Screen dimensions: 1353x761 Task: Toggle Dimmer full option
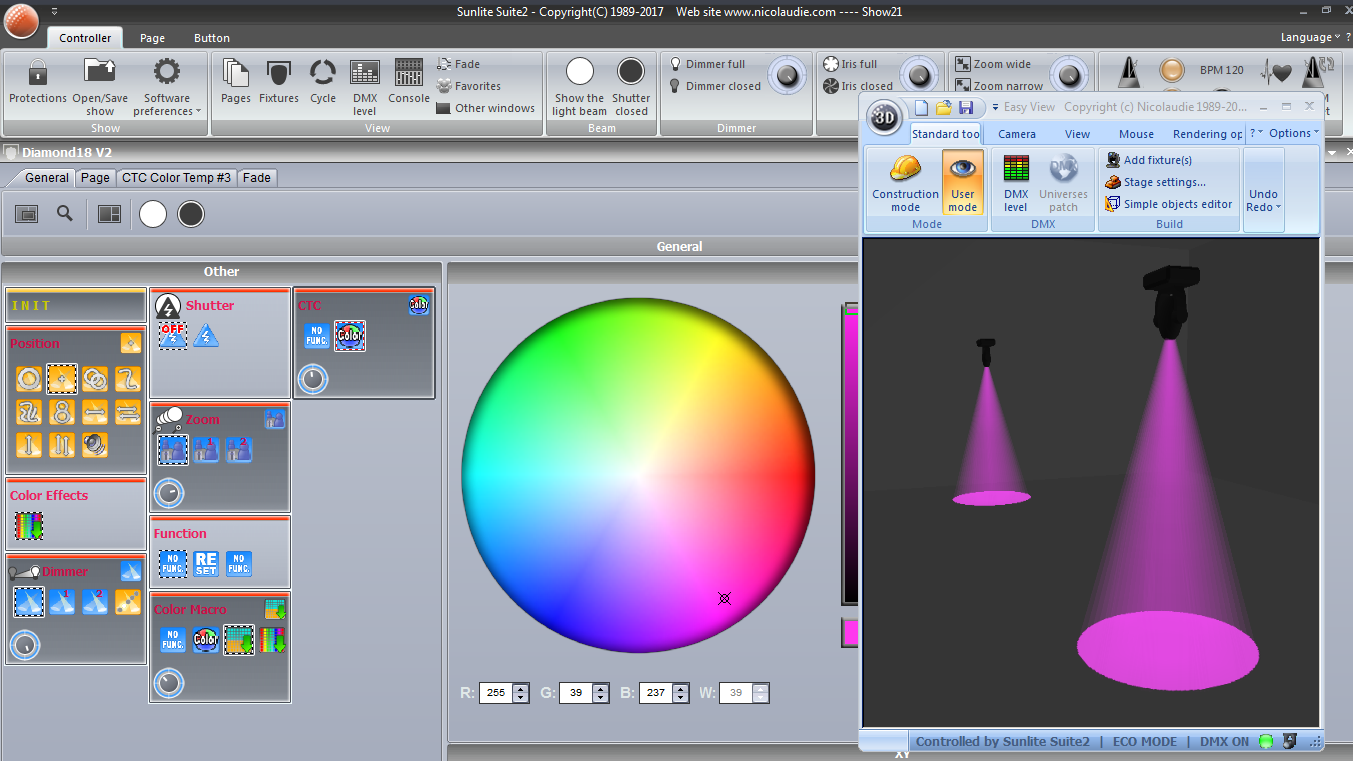click(707, 64)
